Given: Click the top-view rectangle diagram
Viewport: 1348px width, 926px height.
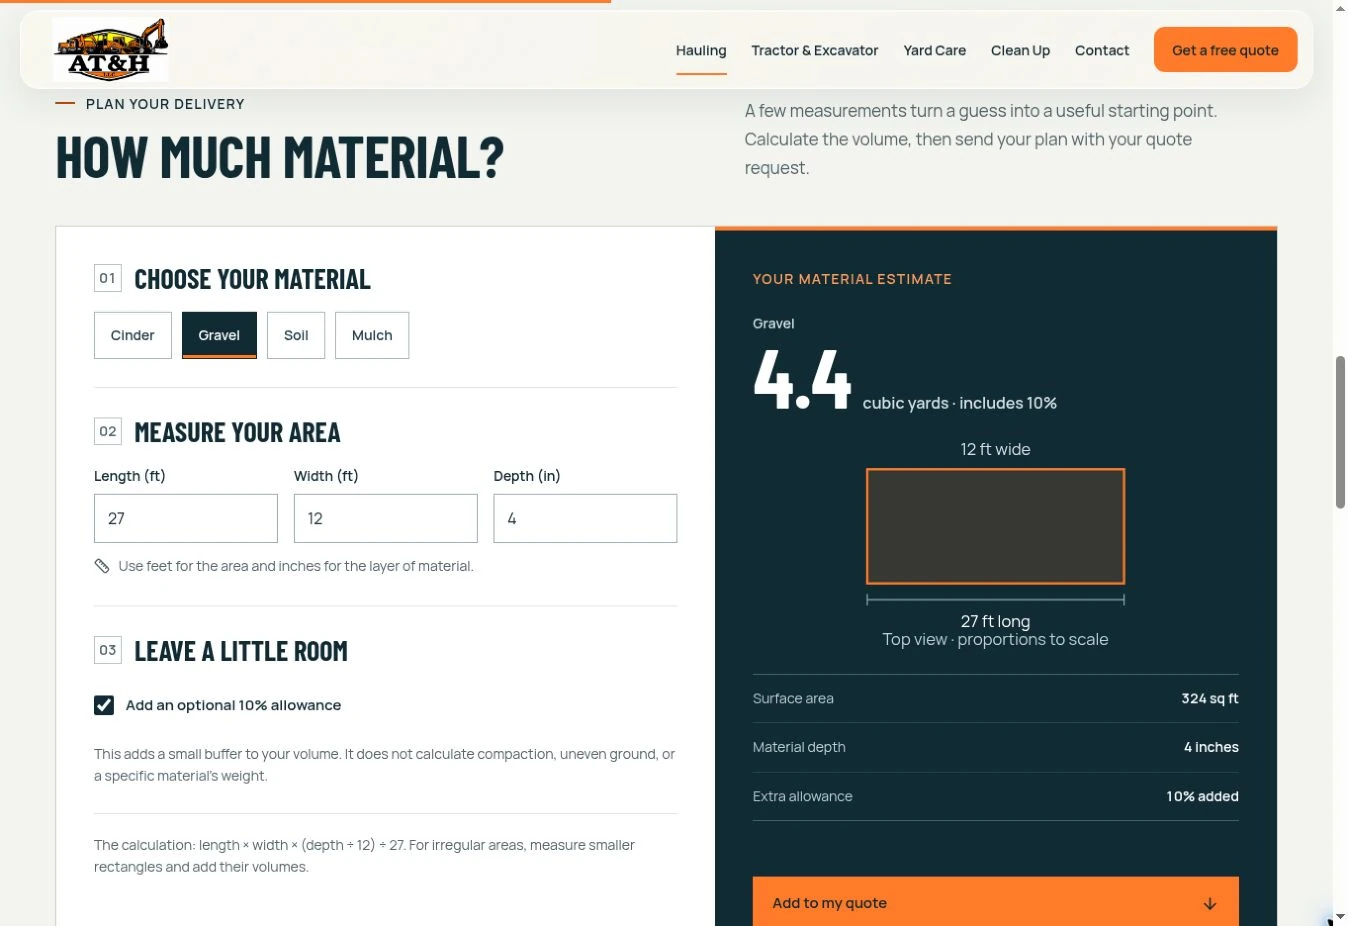Looking at the screenshot, I should coord(995,526).
